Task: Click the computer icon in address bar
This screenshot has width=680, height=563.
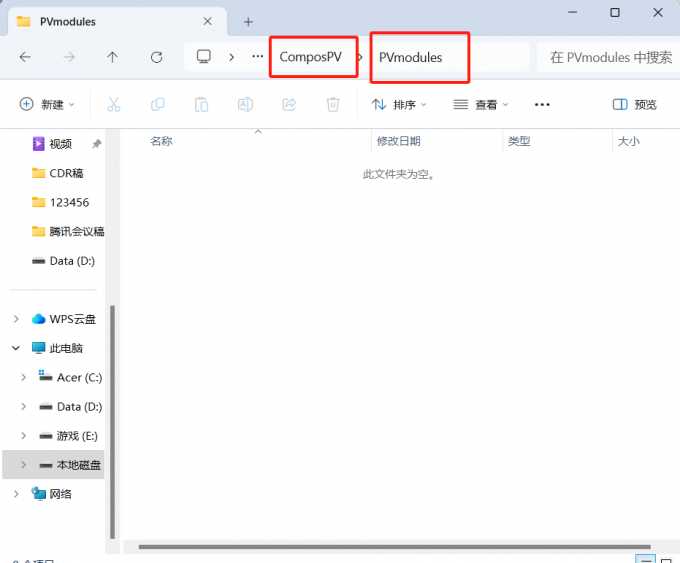Action: pos(204,56)
